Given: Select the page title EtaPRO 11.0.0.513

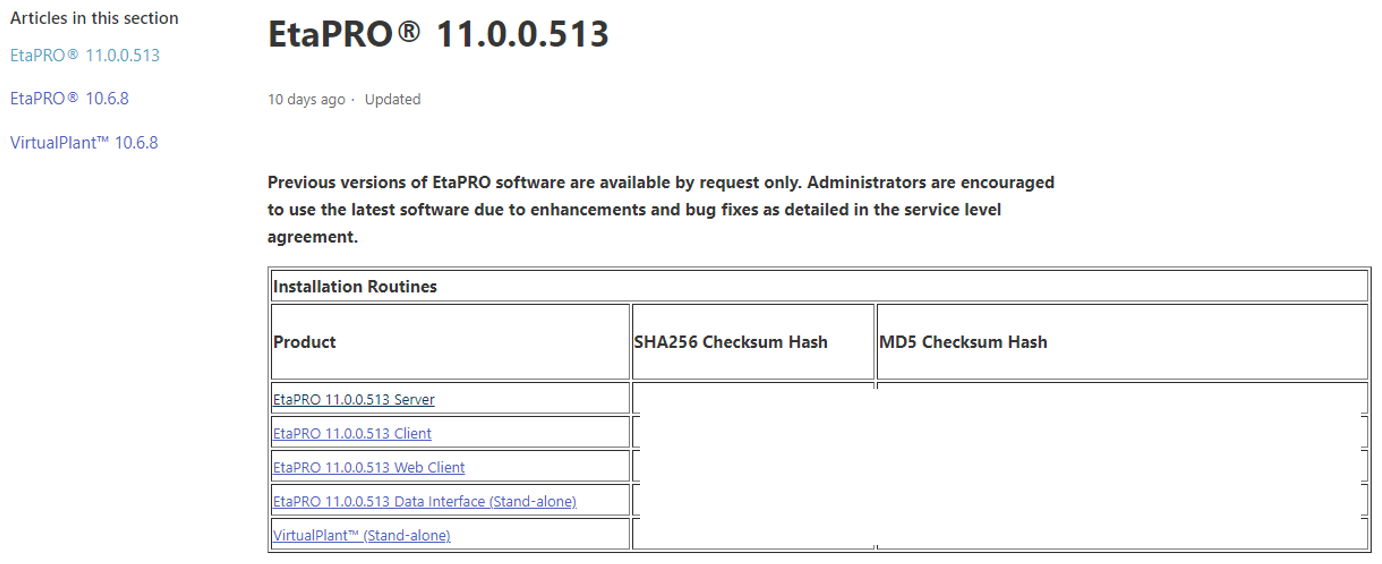Looking at the screenshot, I should [438, 34].
